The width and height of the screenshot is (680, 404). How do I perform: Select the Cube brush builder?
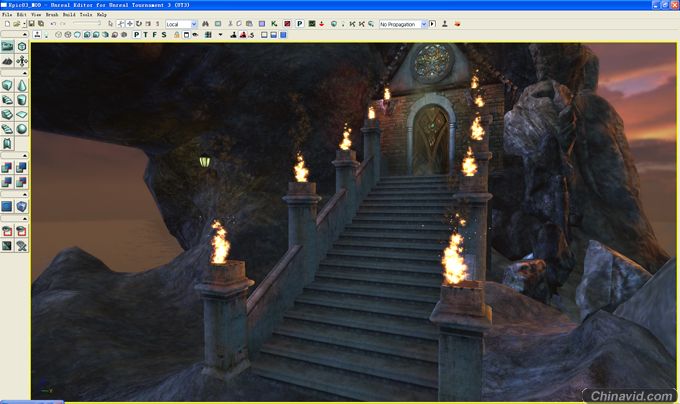pos(7,85)
